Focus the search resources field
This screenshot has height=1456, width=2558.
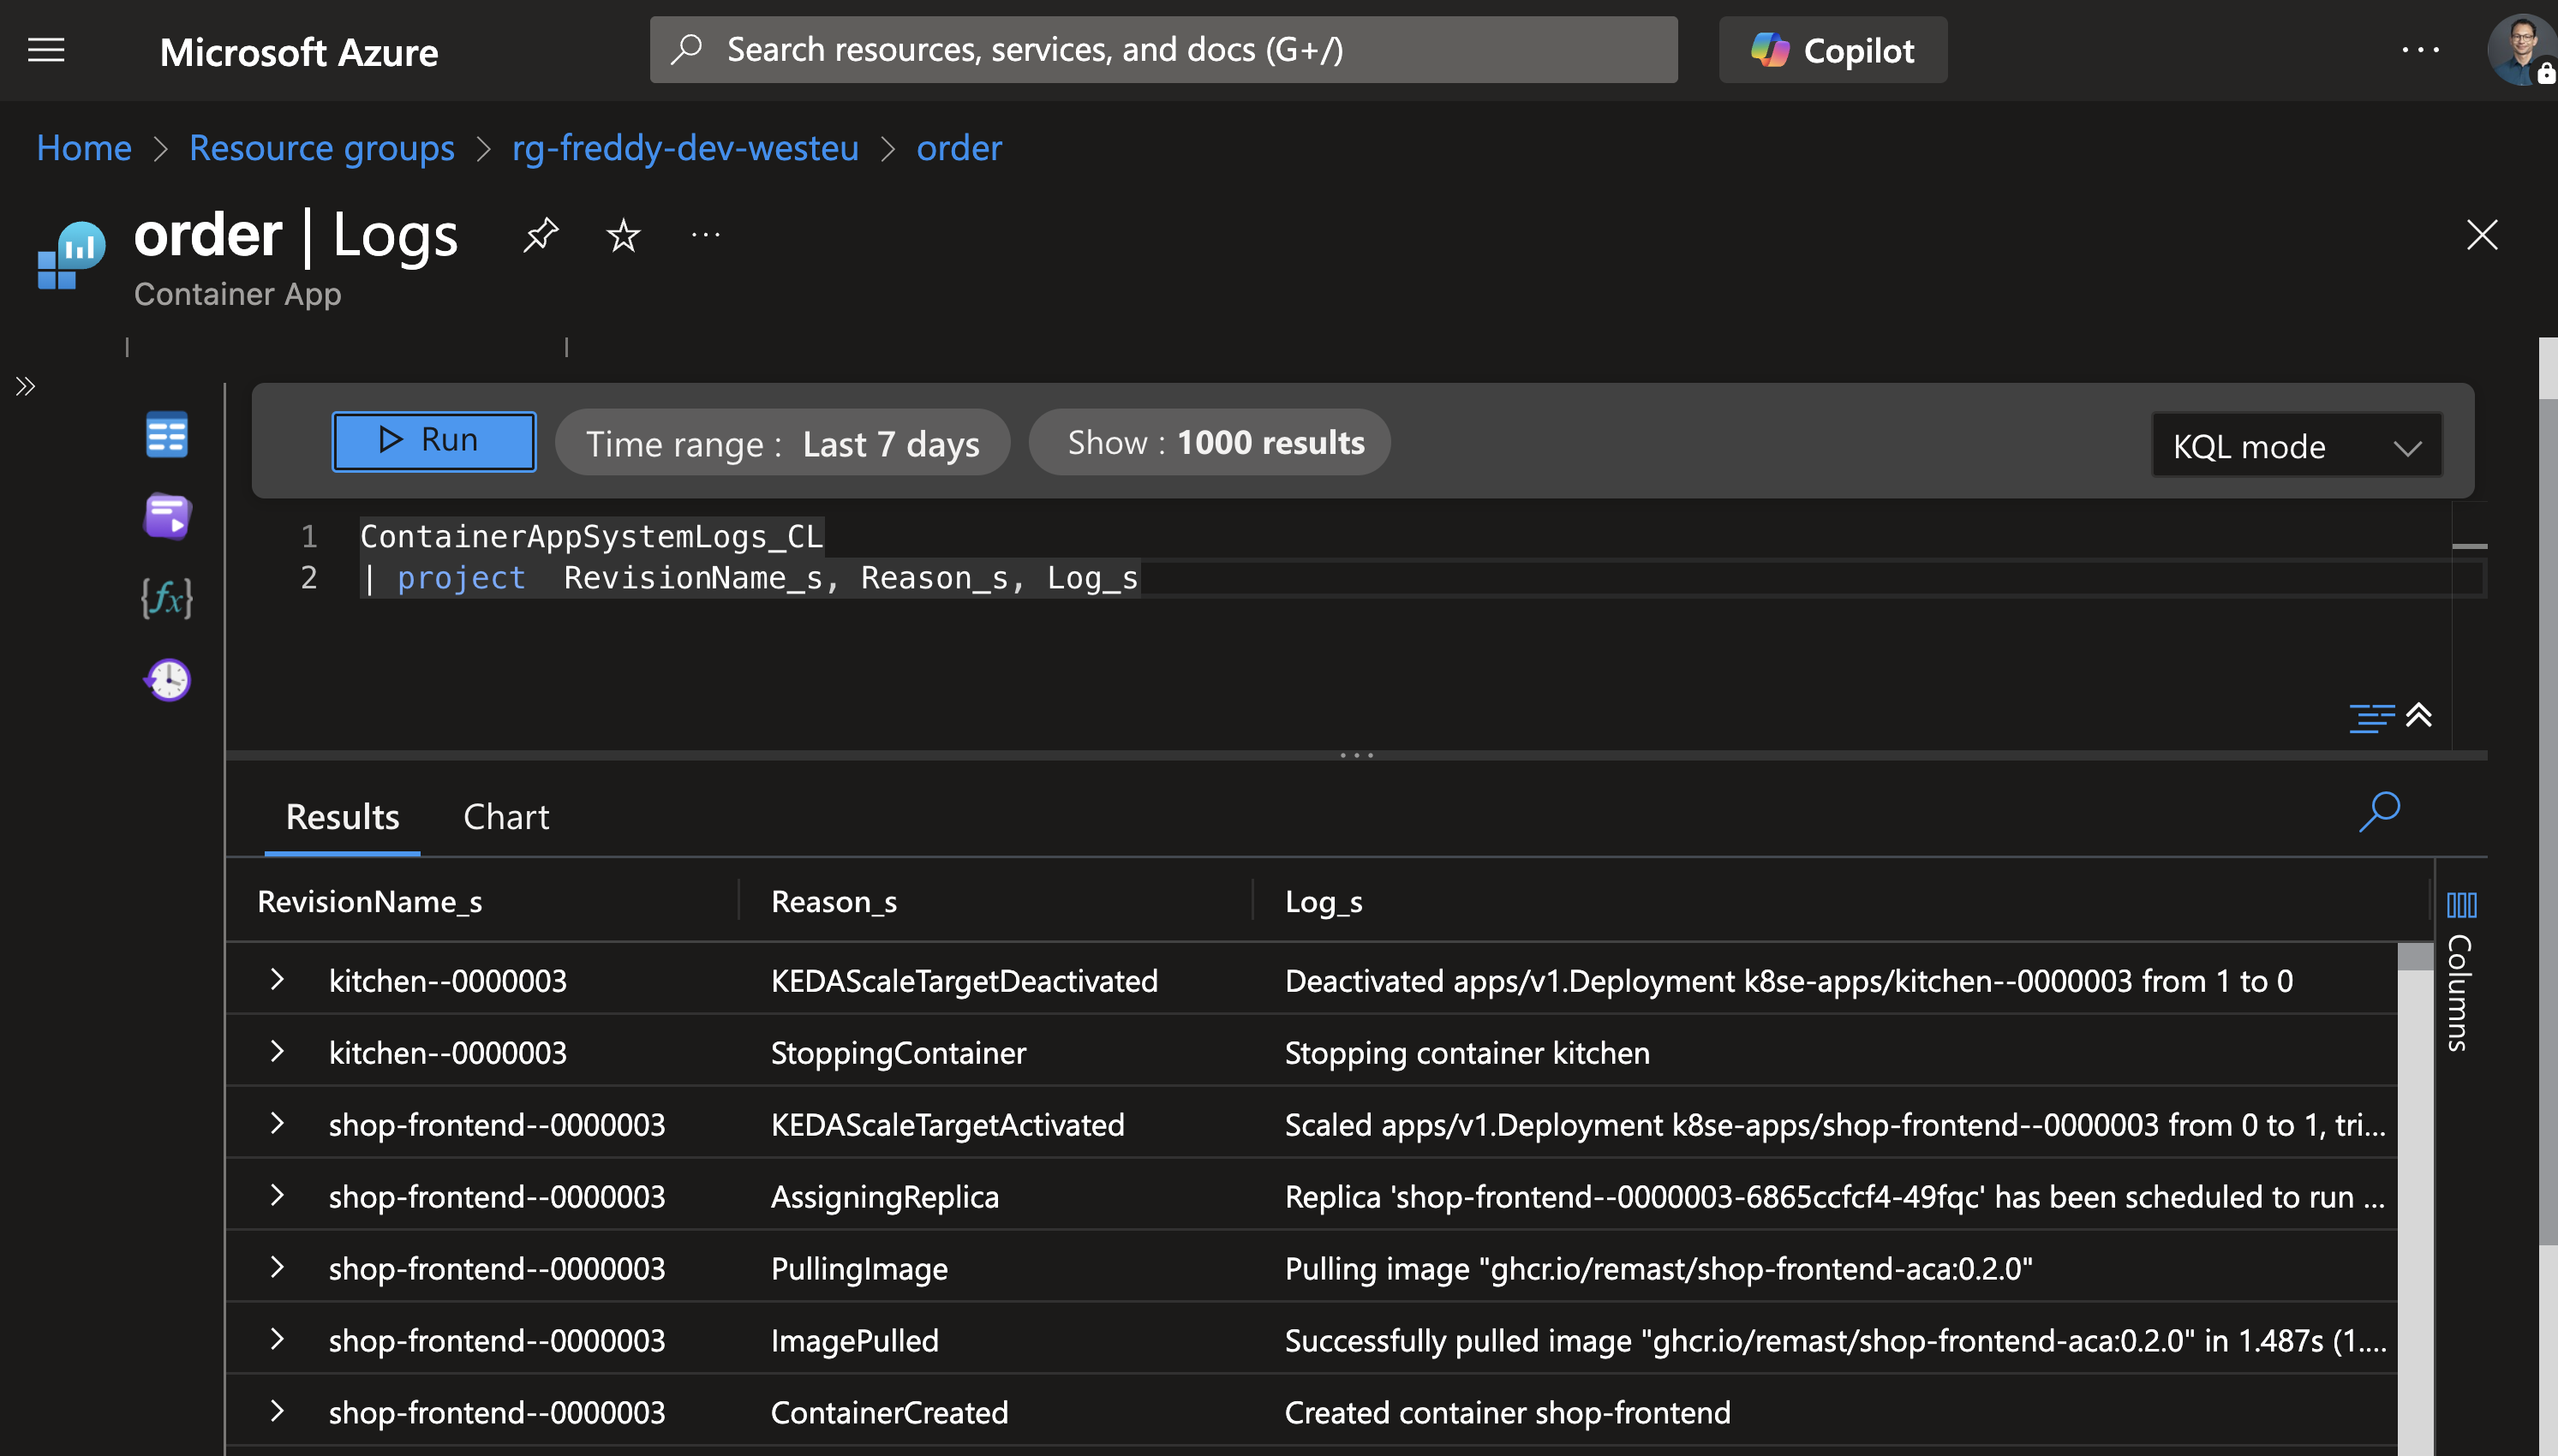coord(1163,50)
